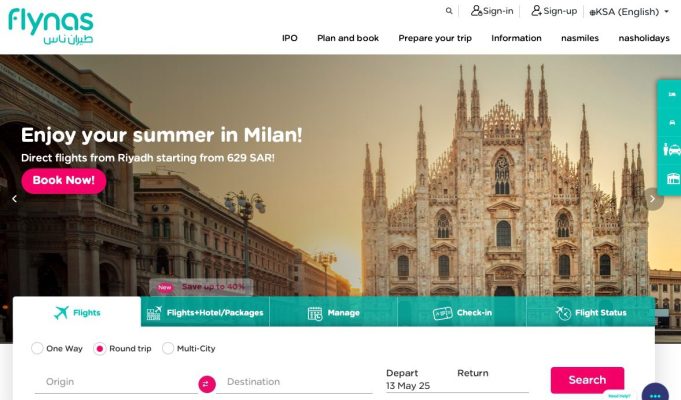The height and width of the screenshot is (400, 681).
Task: Click the swap origin and destination icon
Action: (x=207, y=384)
